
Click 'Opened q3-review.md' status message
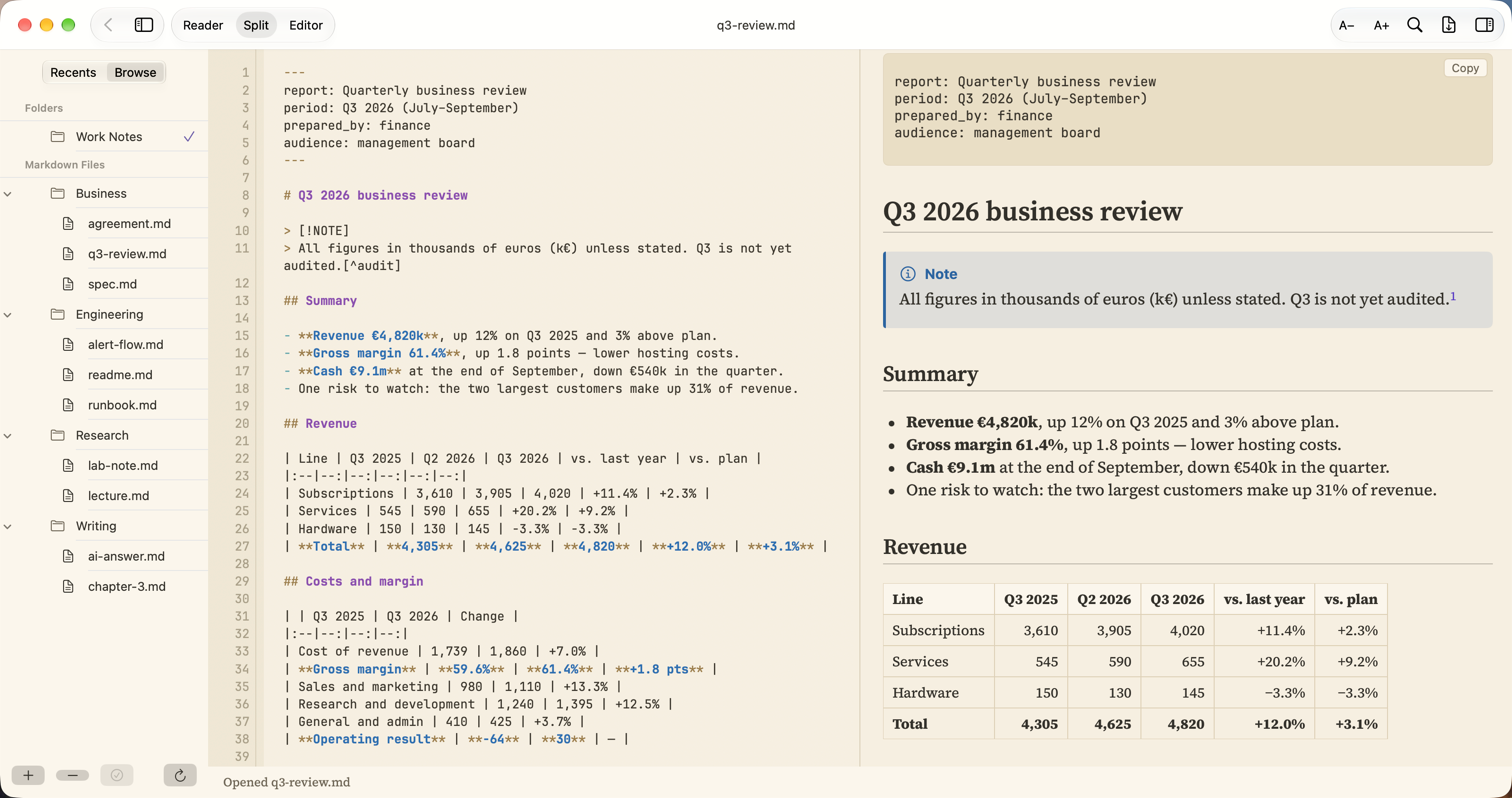287,782
